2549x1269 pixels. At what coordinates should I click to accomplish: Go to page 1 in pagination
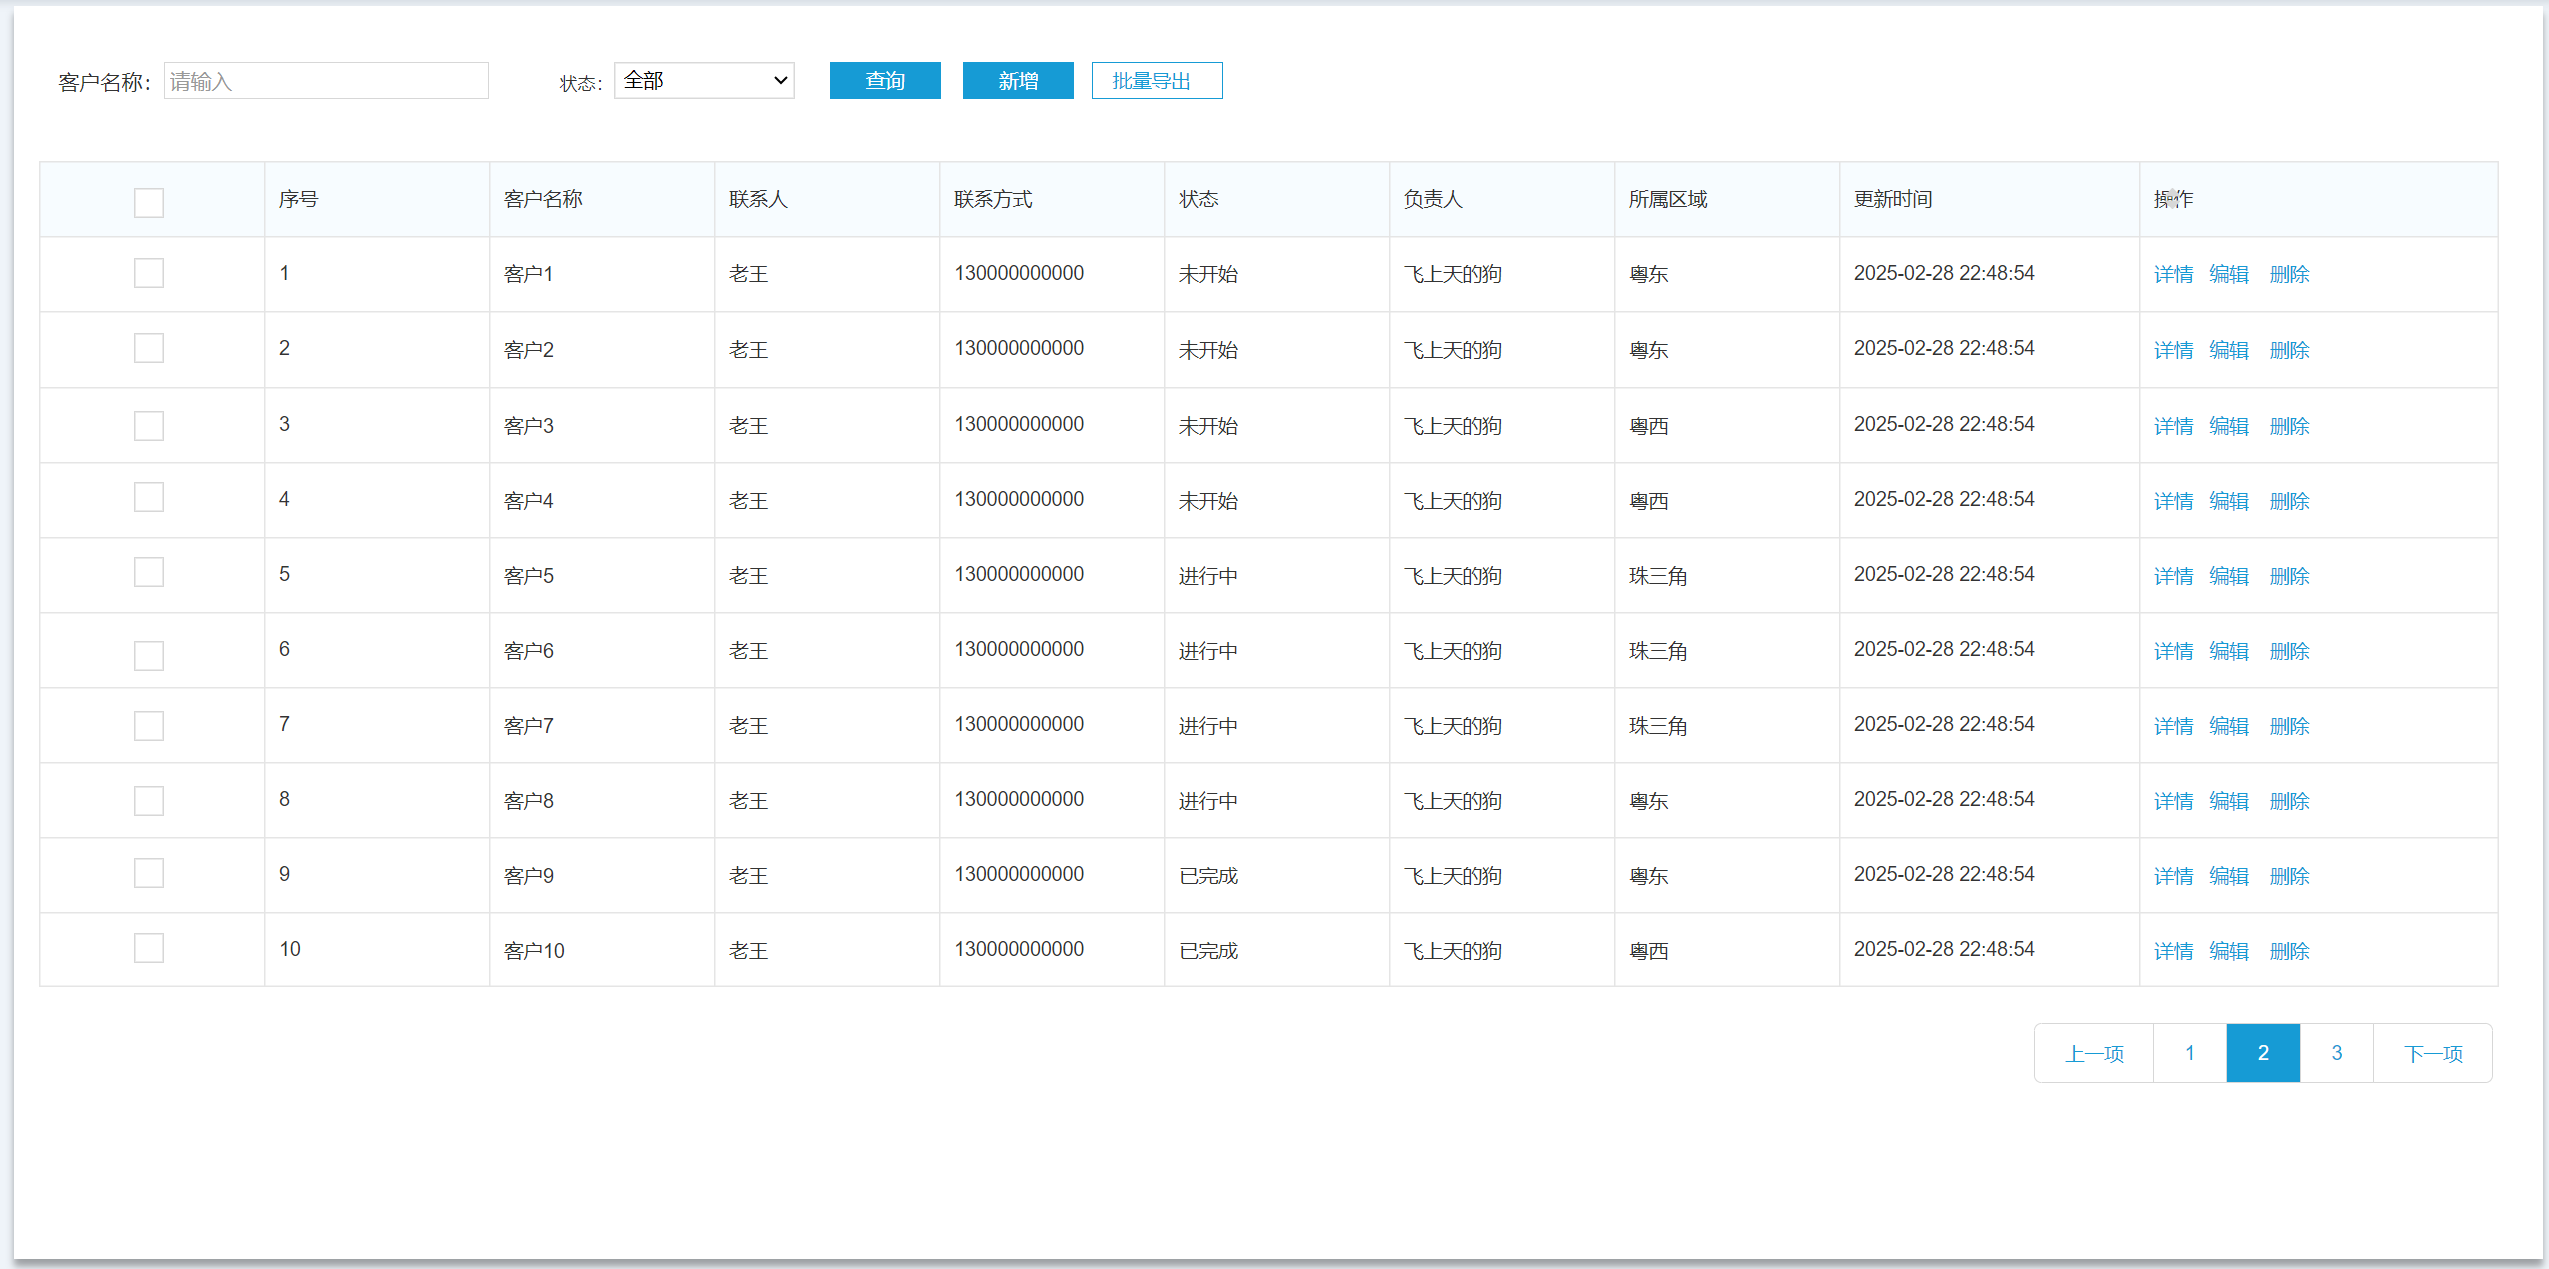point(2189,1053)
